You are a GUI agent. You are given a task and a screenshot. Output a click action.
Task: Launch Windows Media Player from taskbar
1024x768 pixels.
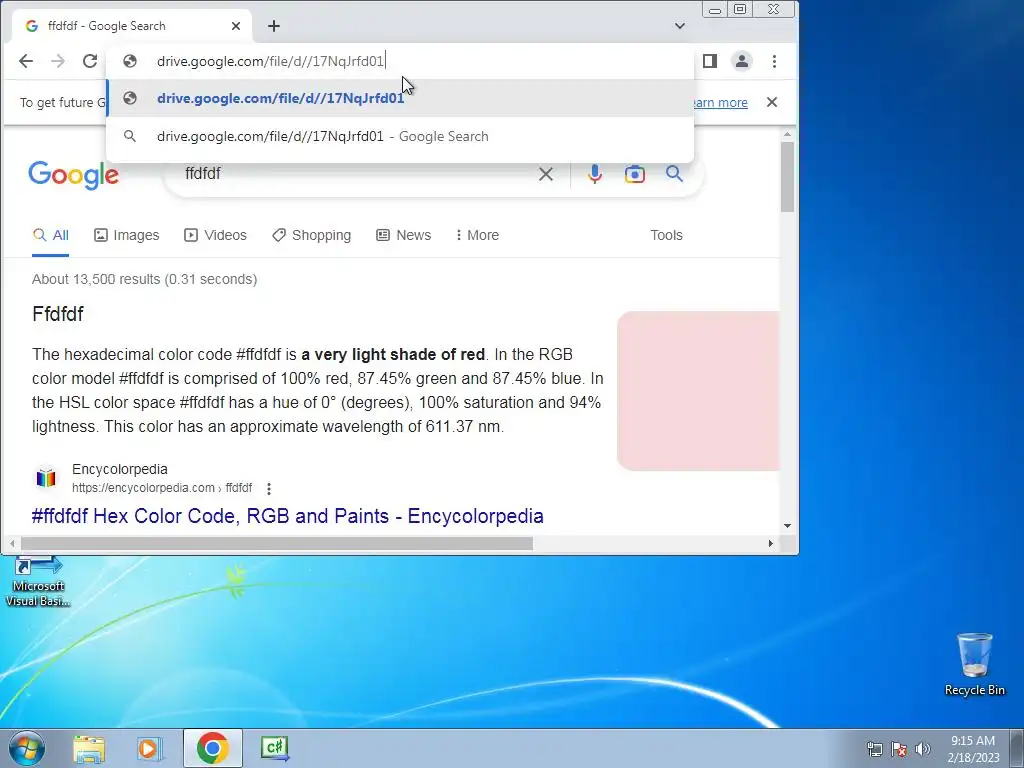click(x=150, y=748)
